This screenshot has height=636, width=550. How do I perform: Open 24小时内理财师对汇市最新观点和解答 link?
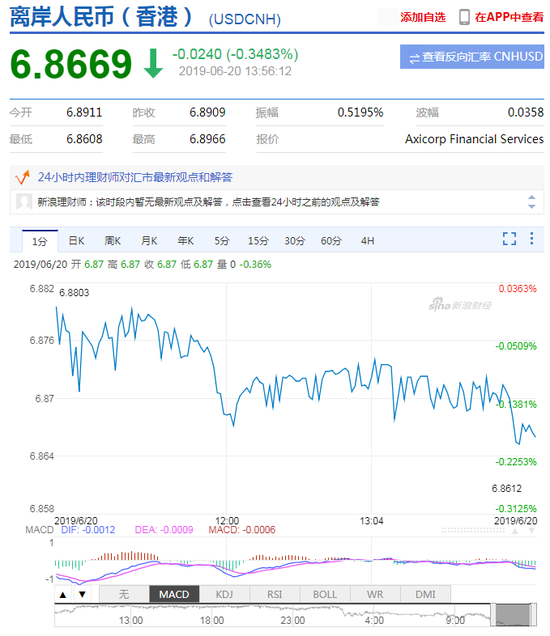pyautogui.click(x=135, y=177)
